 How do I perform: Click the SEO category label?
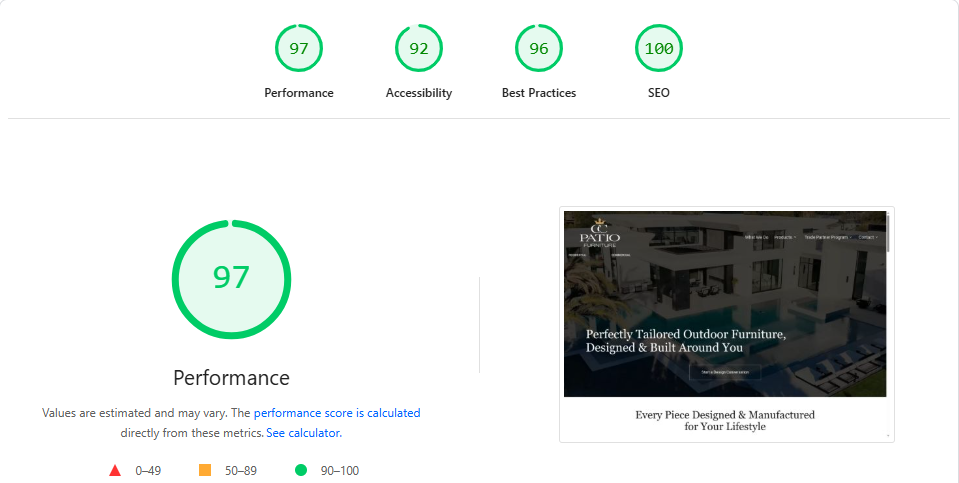(659, 93)
